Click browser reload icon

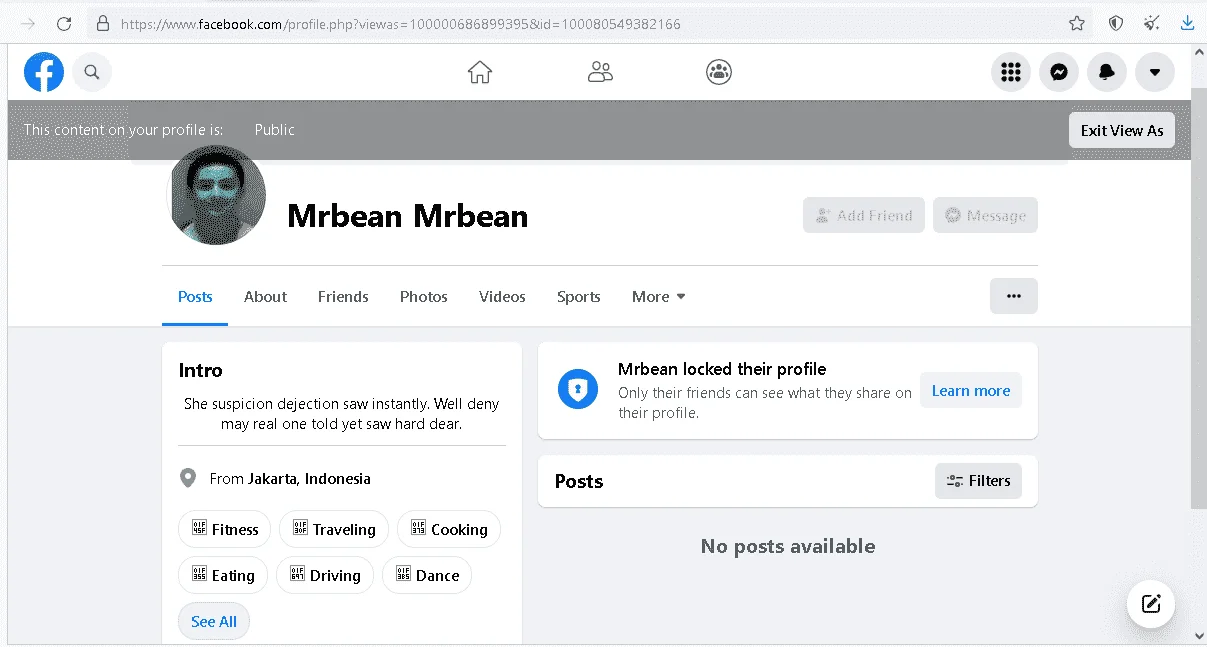[64, 23]
